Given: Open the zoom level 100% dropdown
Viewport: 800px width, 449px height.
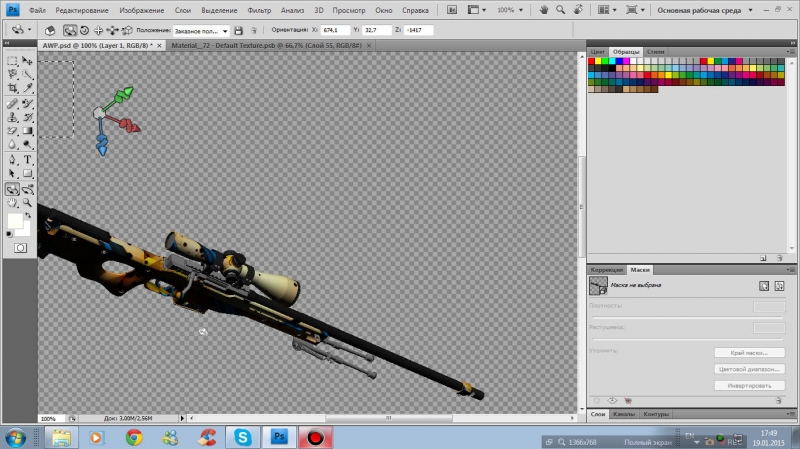Looking at the screenshot, I should coord(510,10).
